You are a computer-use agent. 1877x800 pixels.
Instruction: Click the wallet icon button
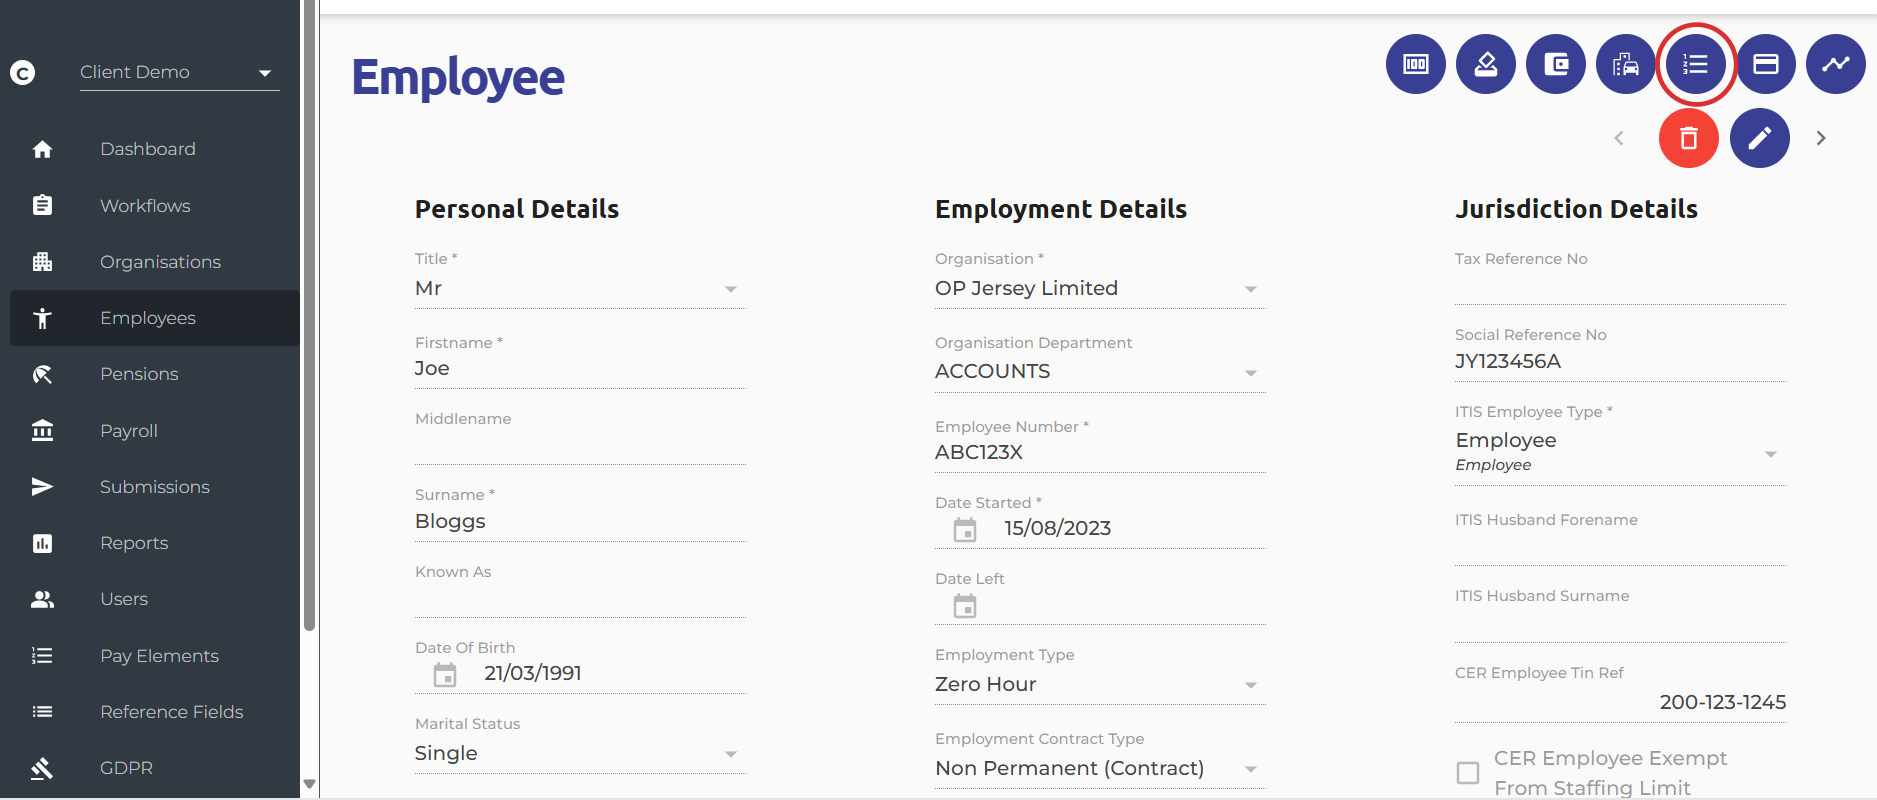click(x=1555, y=64)
